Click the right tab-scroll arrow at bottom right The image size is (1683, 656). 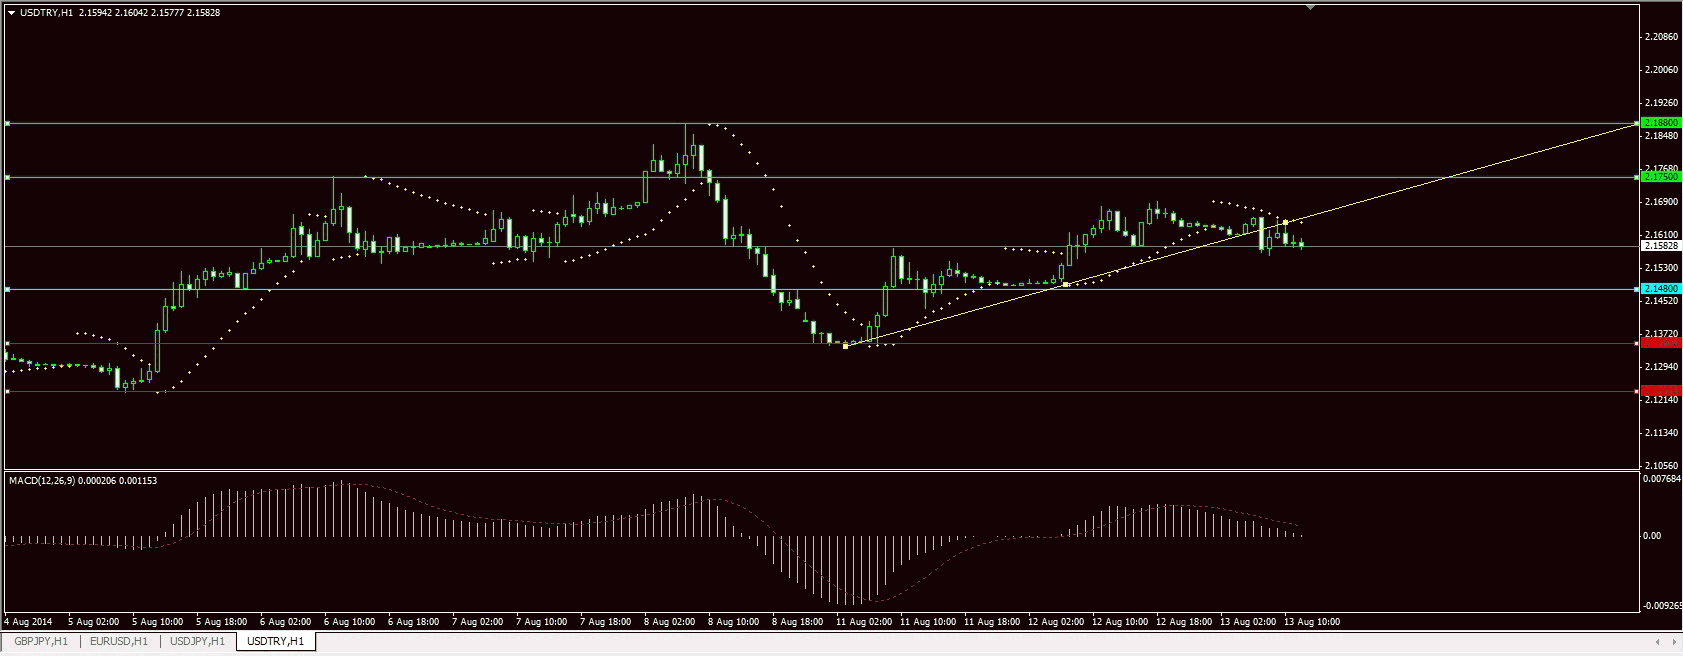coord(1674,641)
